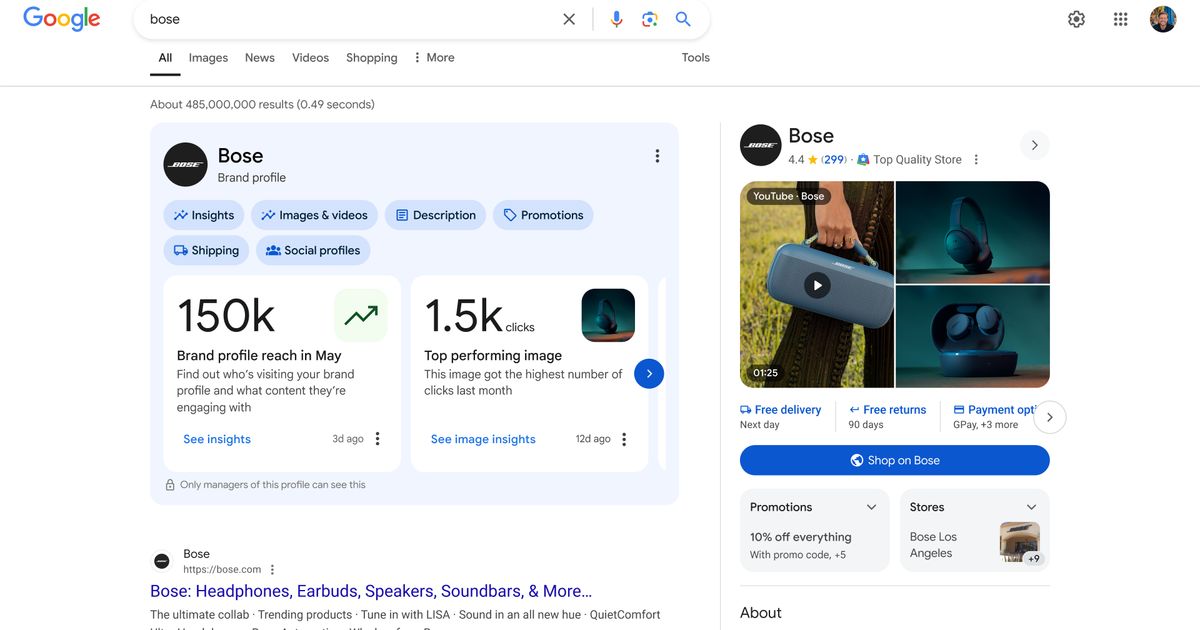Open the Bose Headphones, Earbuds, Speakers result

click(x=371, y=591)
